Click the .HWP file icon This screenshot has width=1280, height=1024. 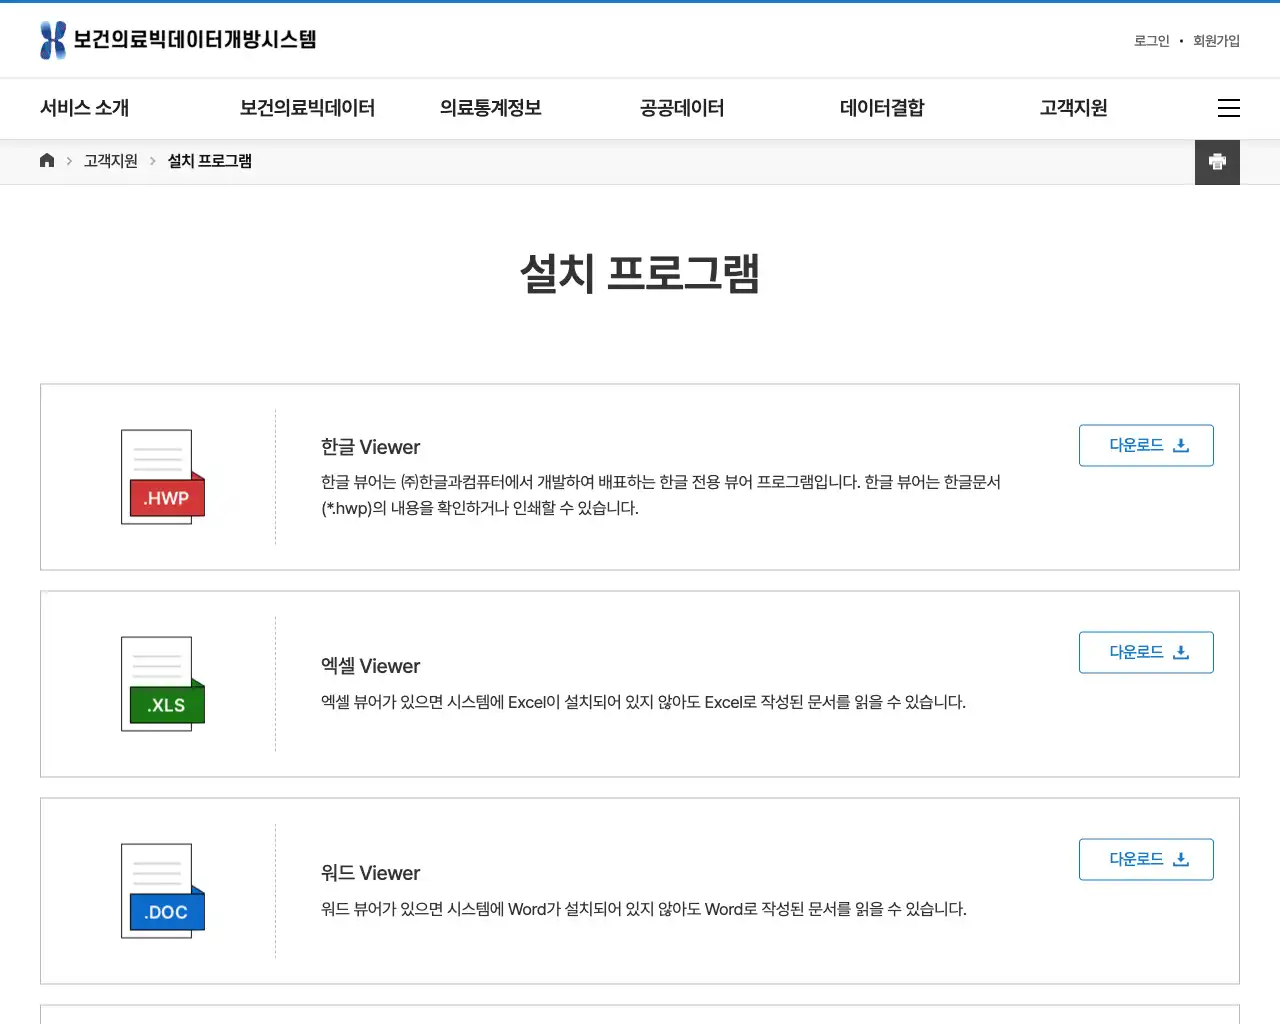click(x=163, y=477)
